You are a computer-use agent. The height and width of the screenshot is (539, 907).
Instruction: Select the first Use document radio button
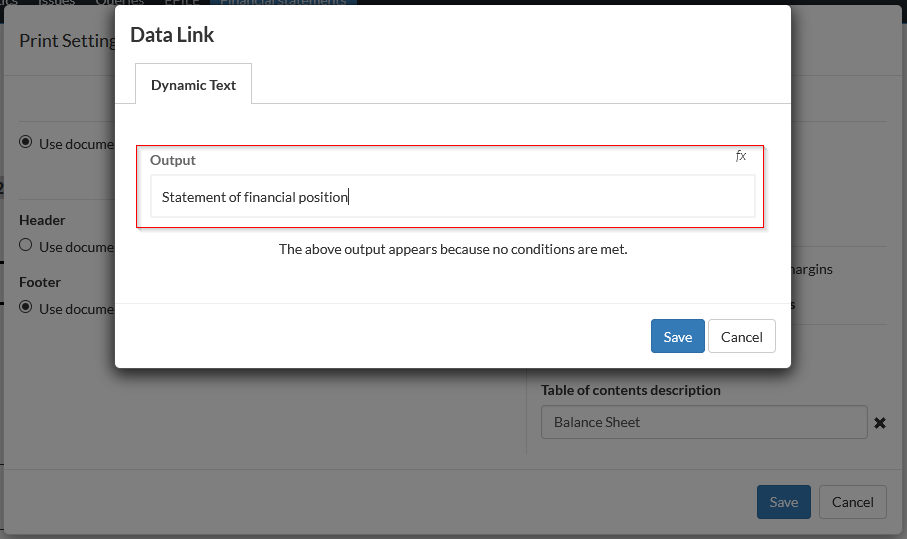point(26,142)
